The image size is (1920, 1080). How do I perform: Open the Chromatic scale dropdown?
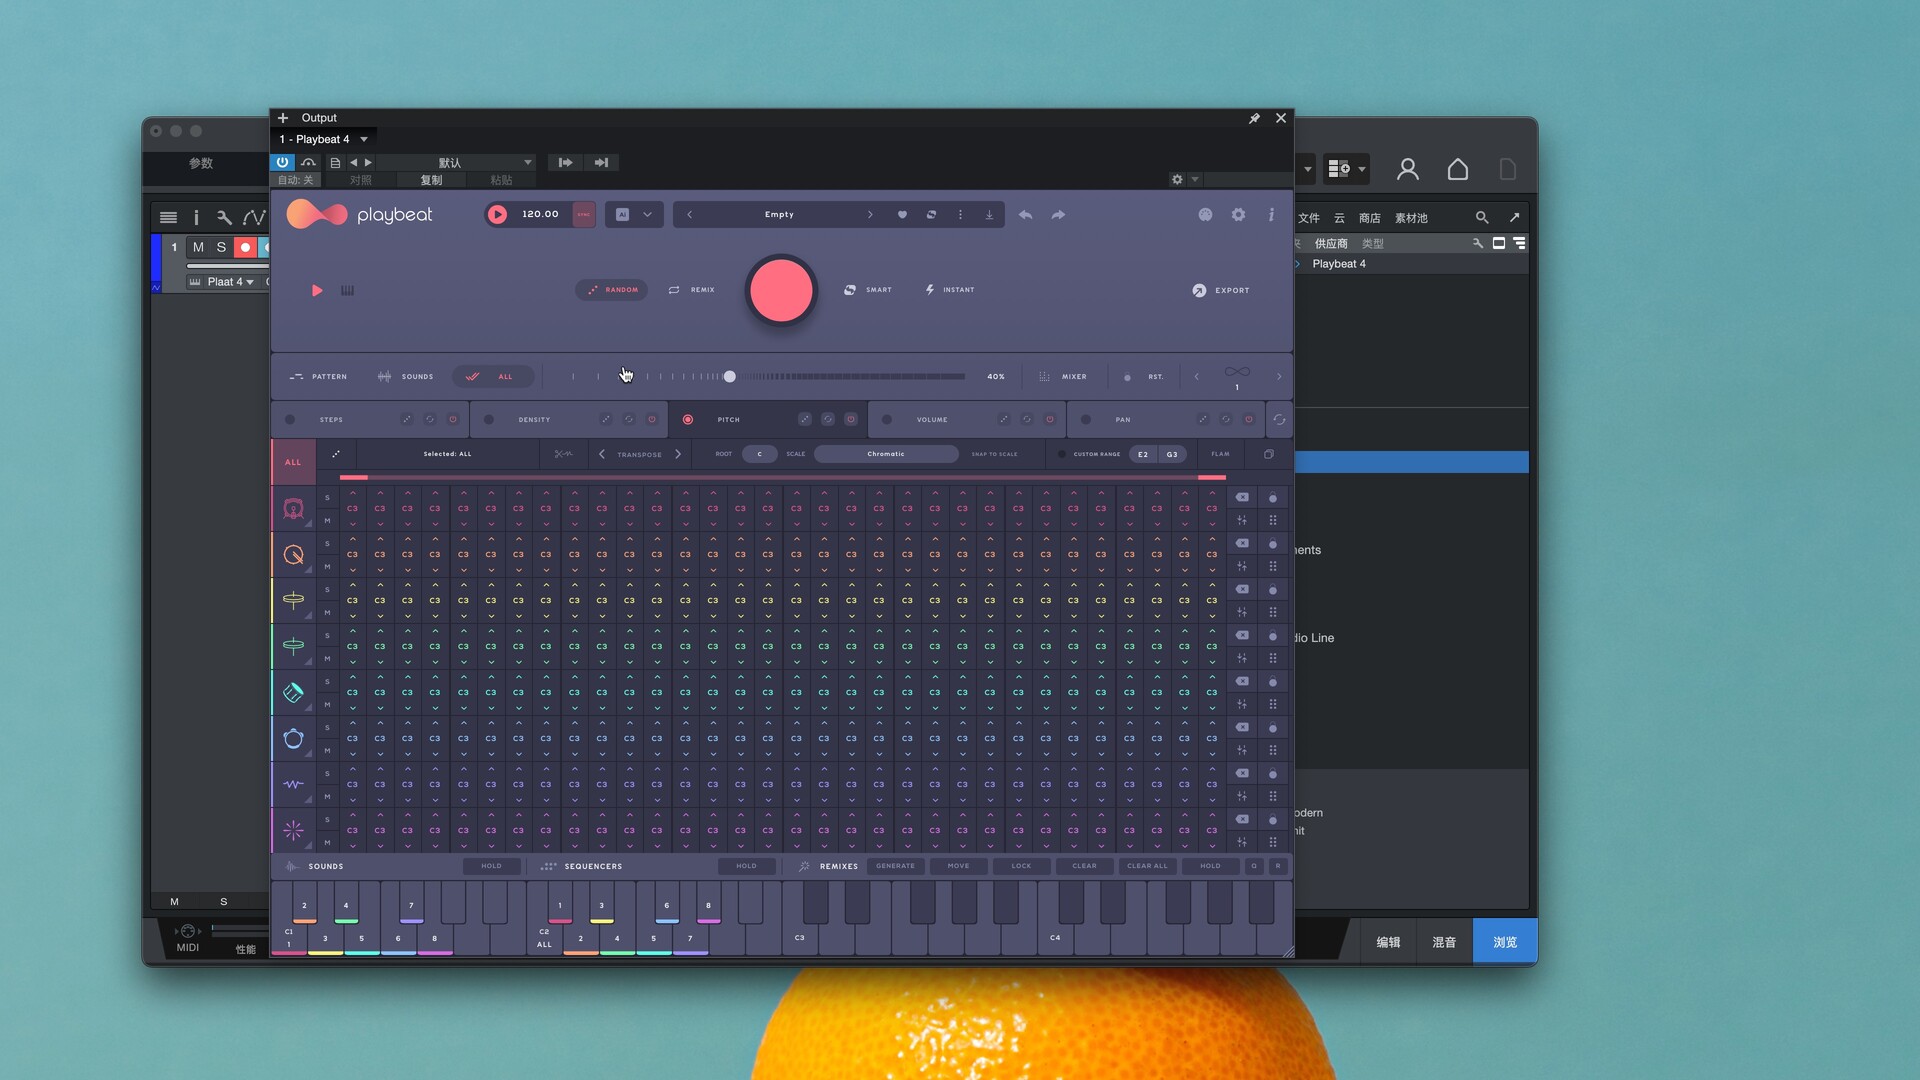pos(886,454)
